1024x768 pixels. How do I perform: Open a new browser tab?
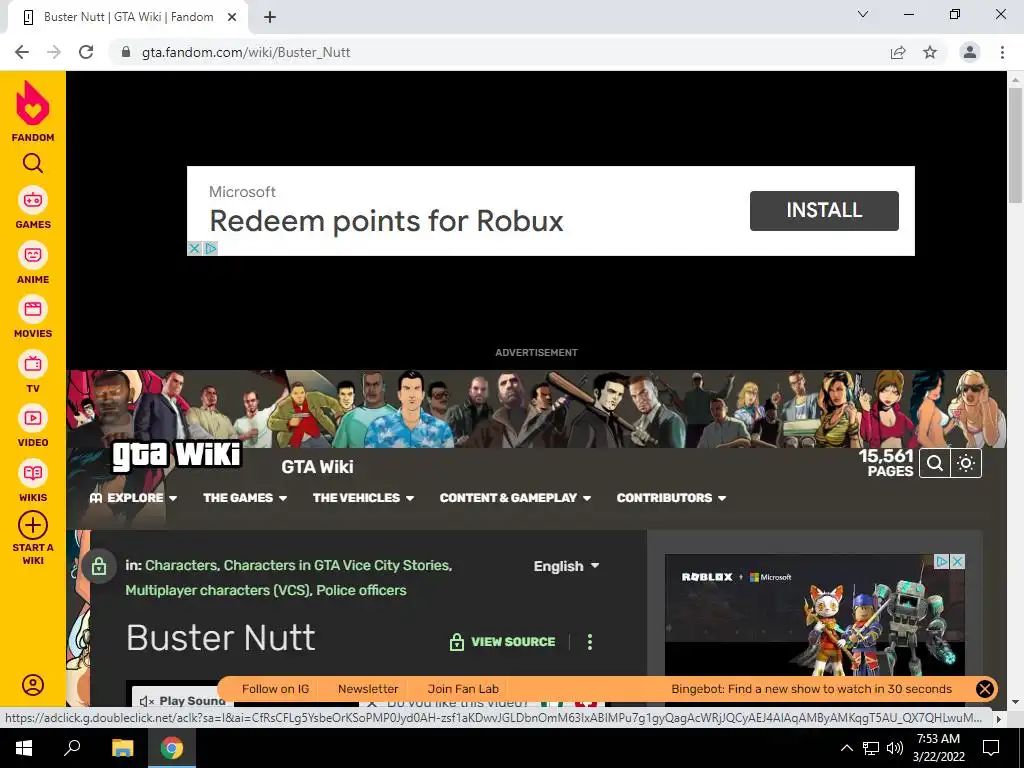(270, 17)
